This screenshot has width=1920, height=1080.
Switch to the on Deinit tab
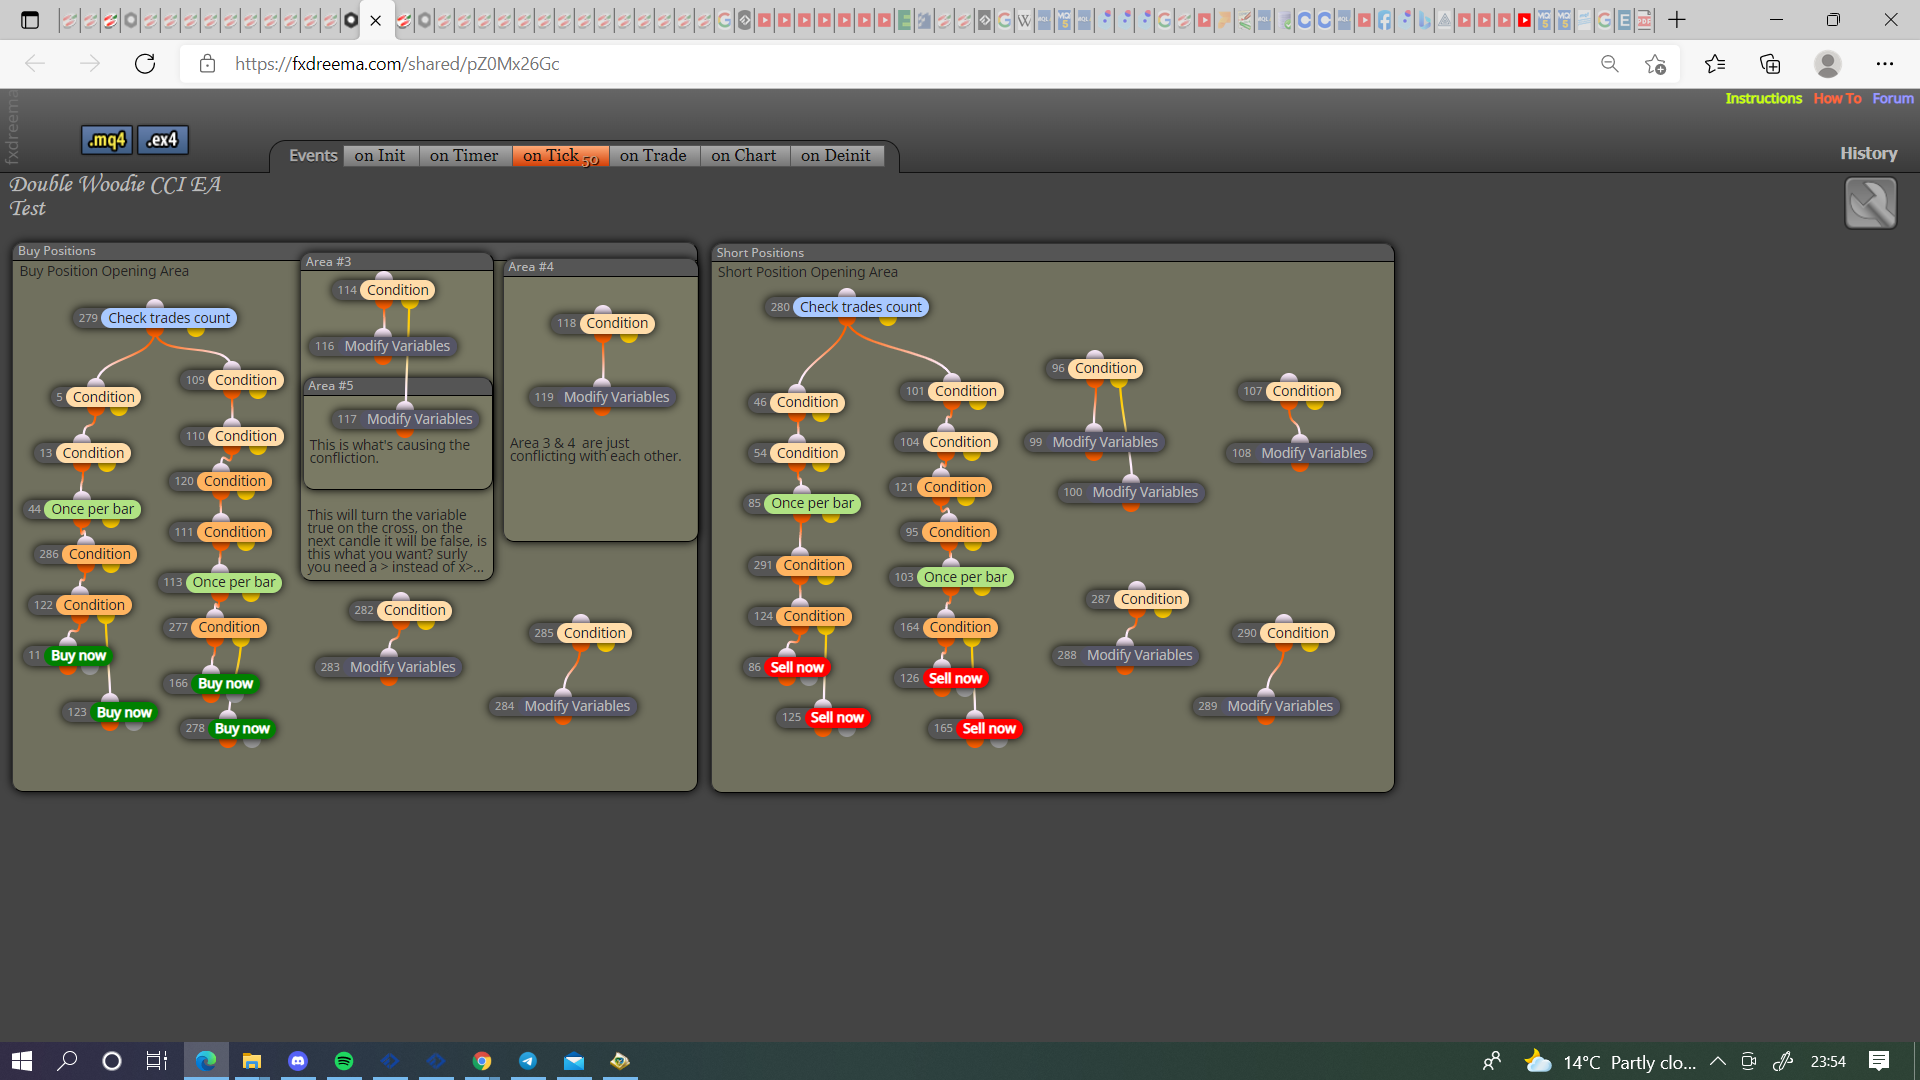pyautogui.click(x=836, y=156)
